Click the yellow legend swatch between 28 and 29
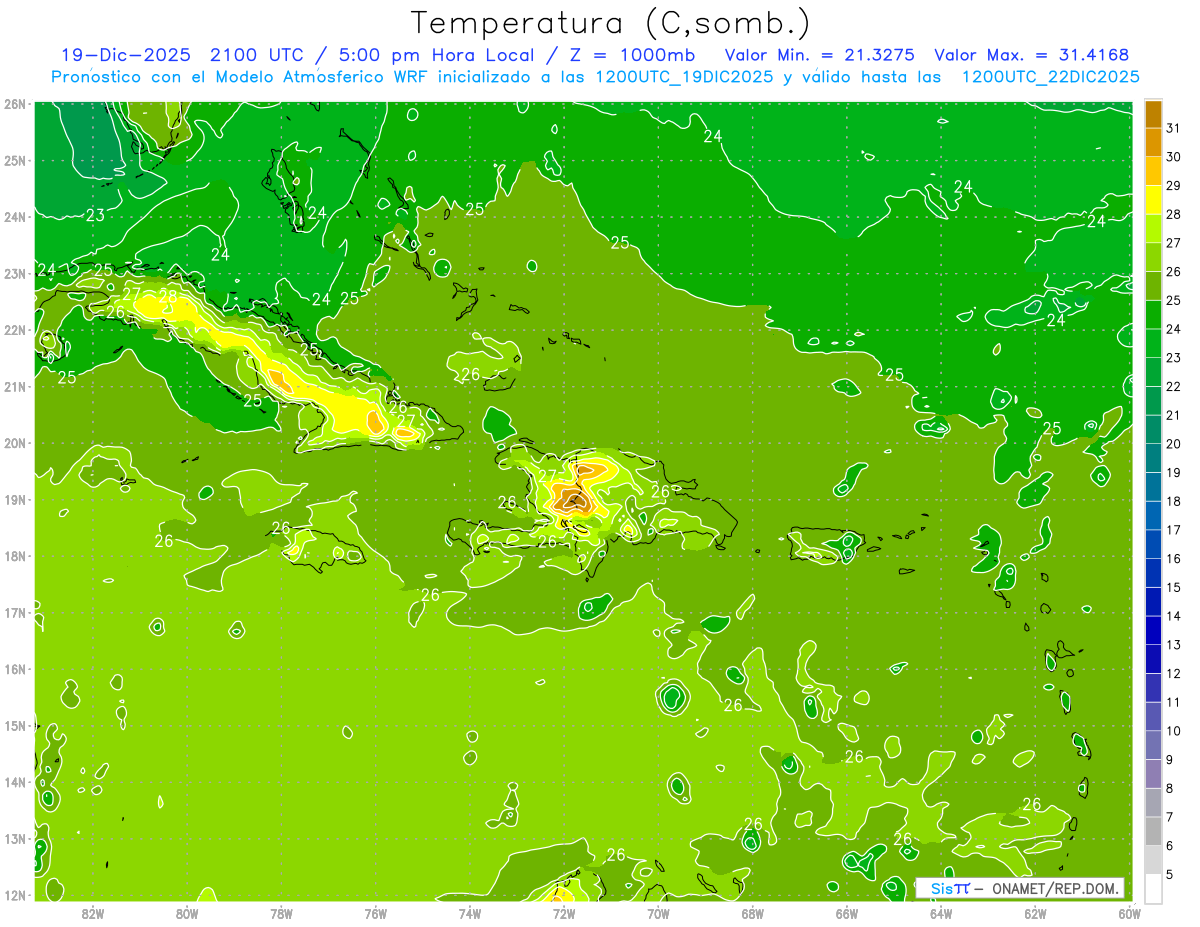The width and height of the screenshot is (1200, 927). (1153, 200)
